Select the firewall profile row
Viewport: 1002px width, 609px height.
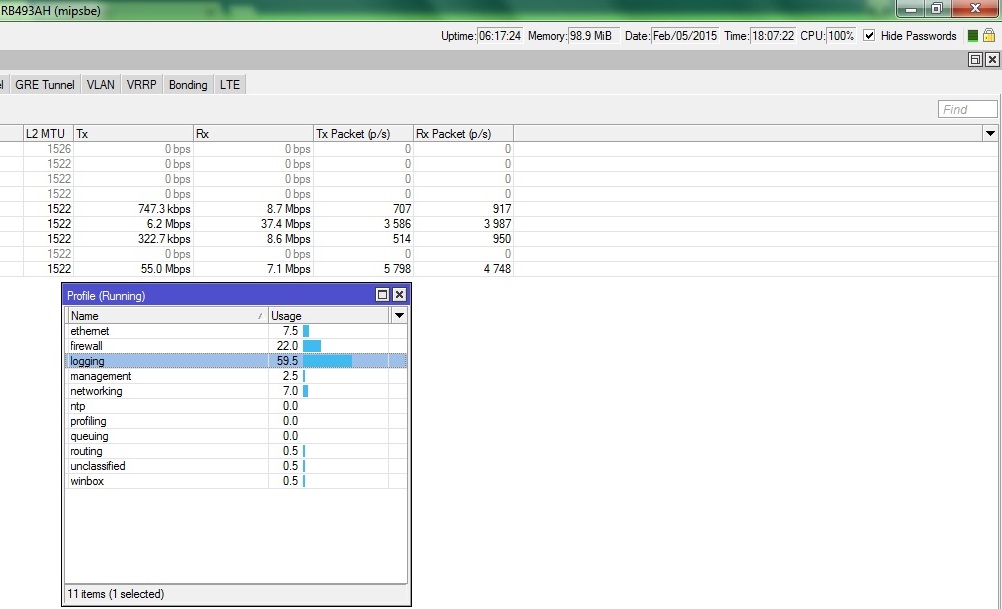click(236, 346)
